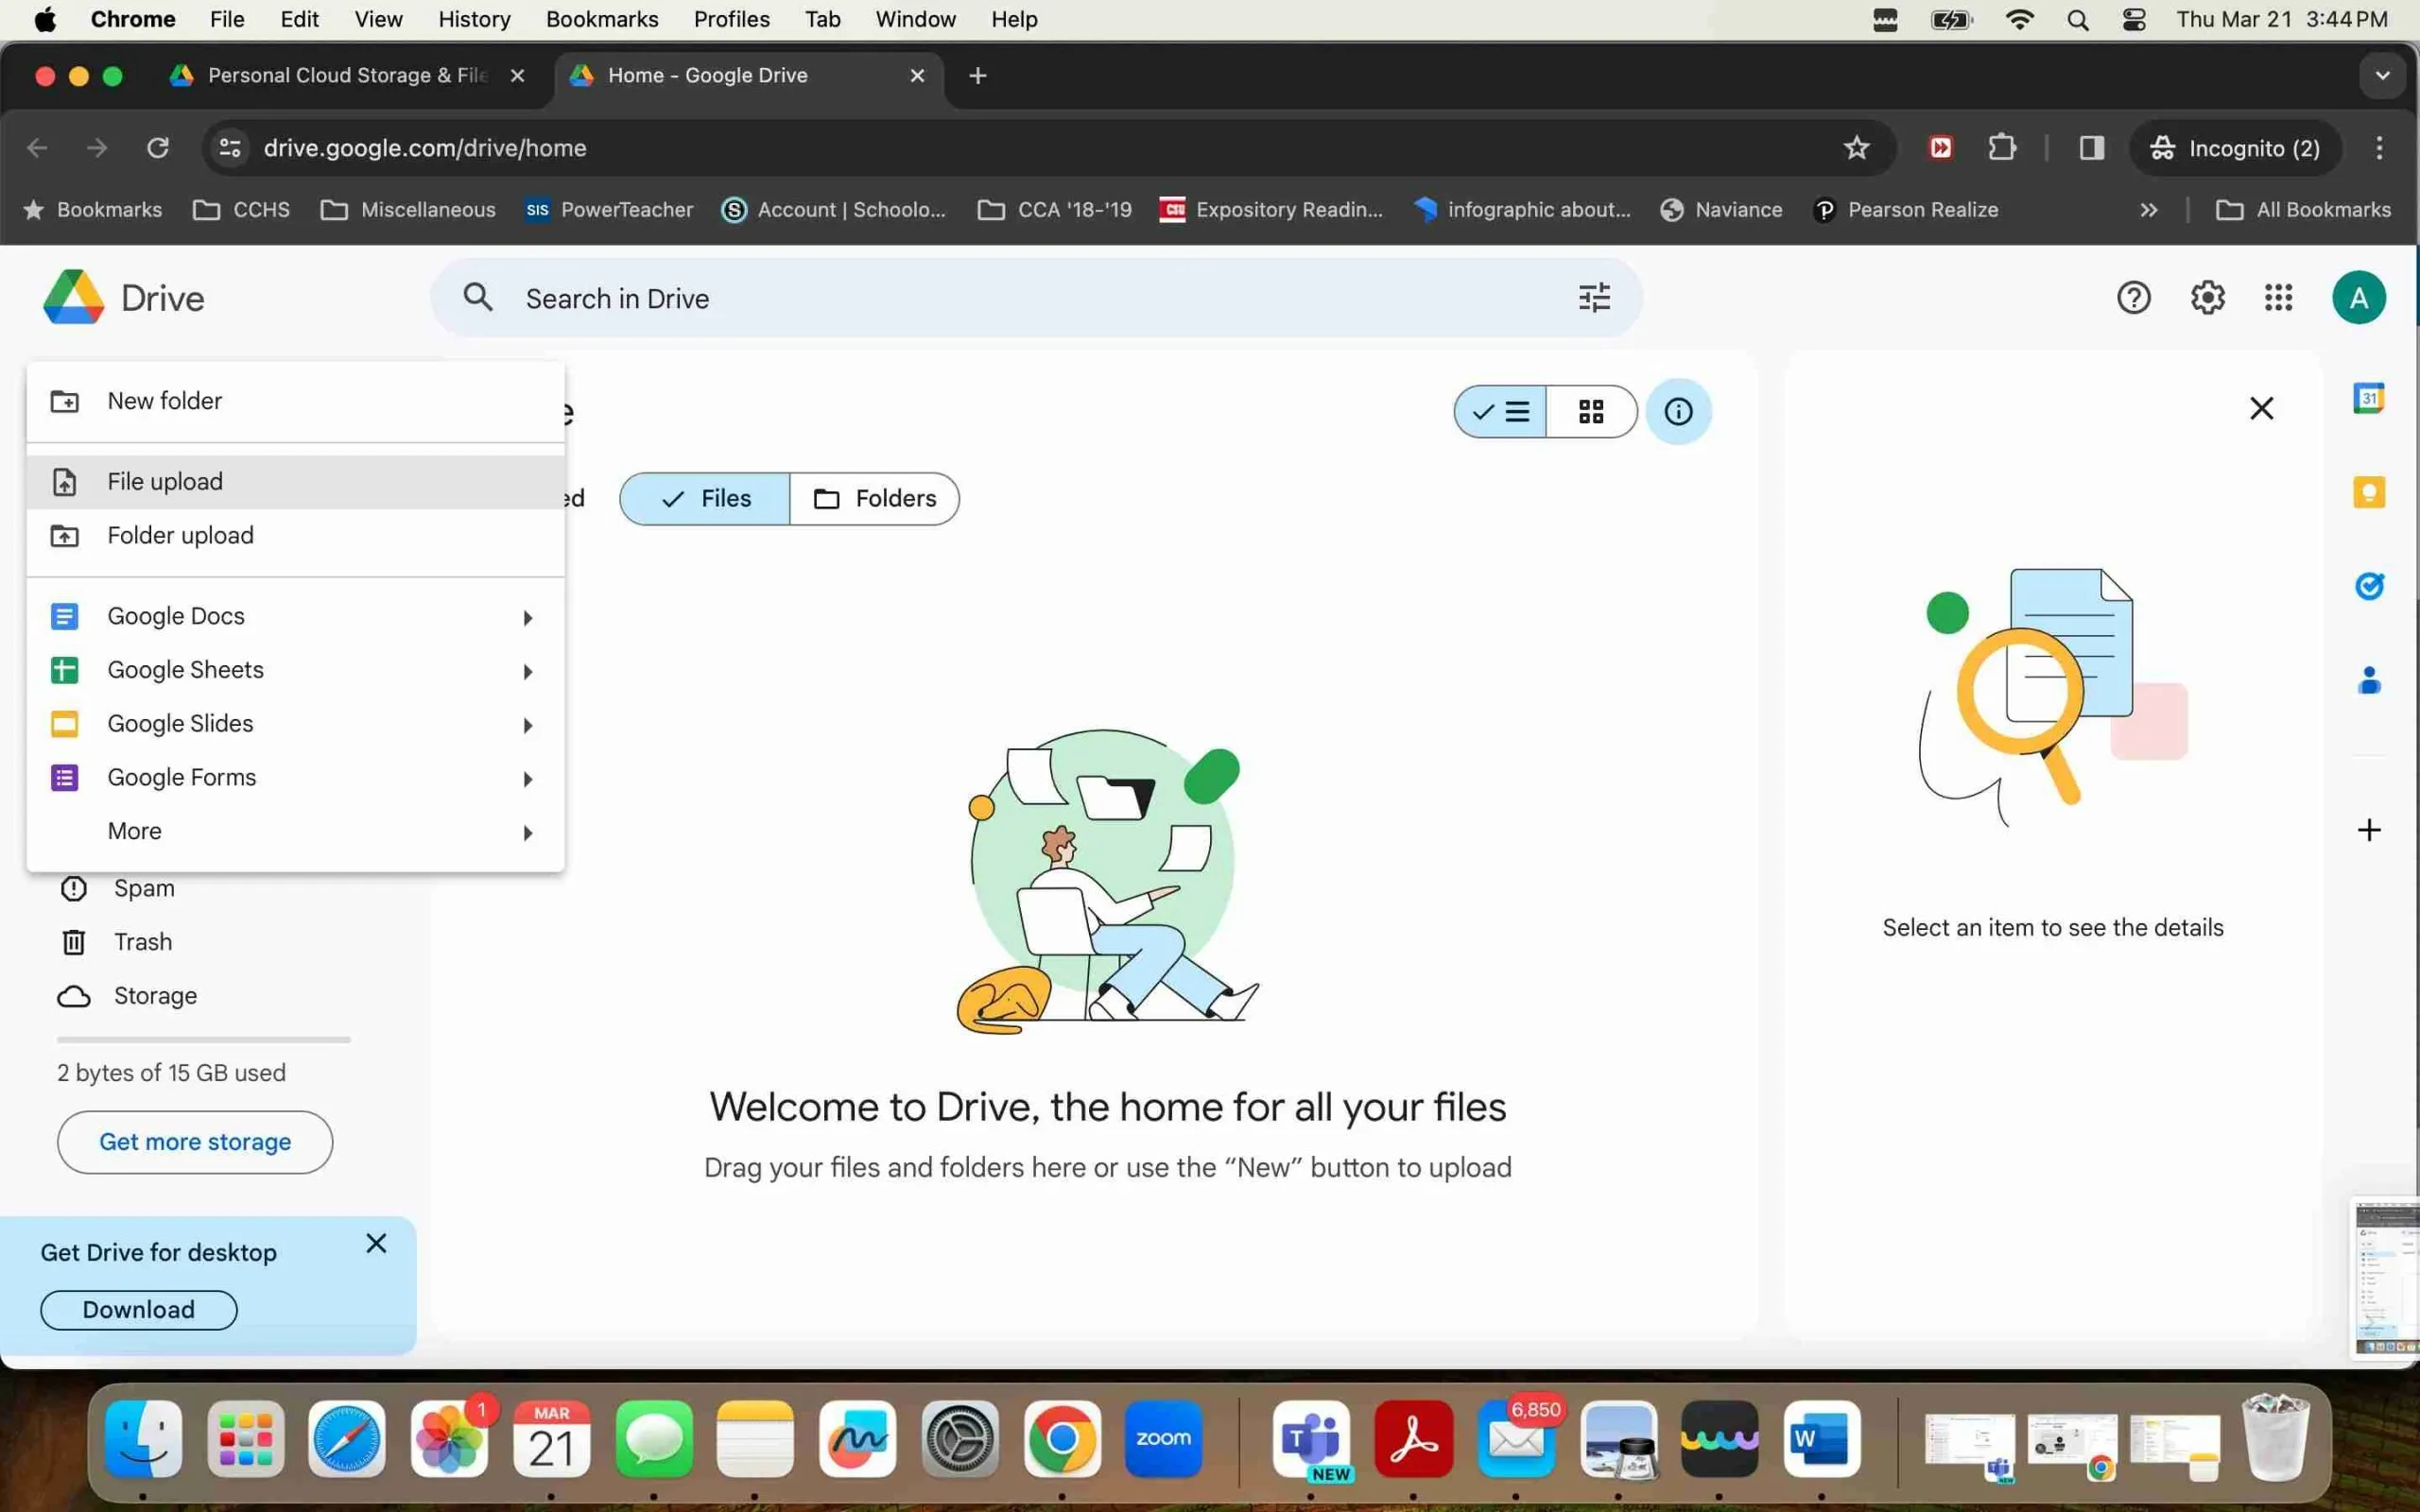
Task: Open the All Bookmarks folder
Action: click(2303, 210)
